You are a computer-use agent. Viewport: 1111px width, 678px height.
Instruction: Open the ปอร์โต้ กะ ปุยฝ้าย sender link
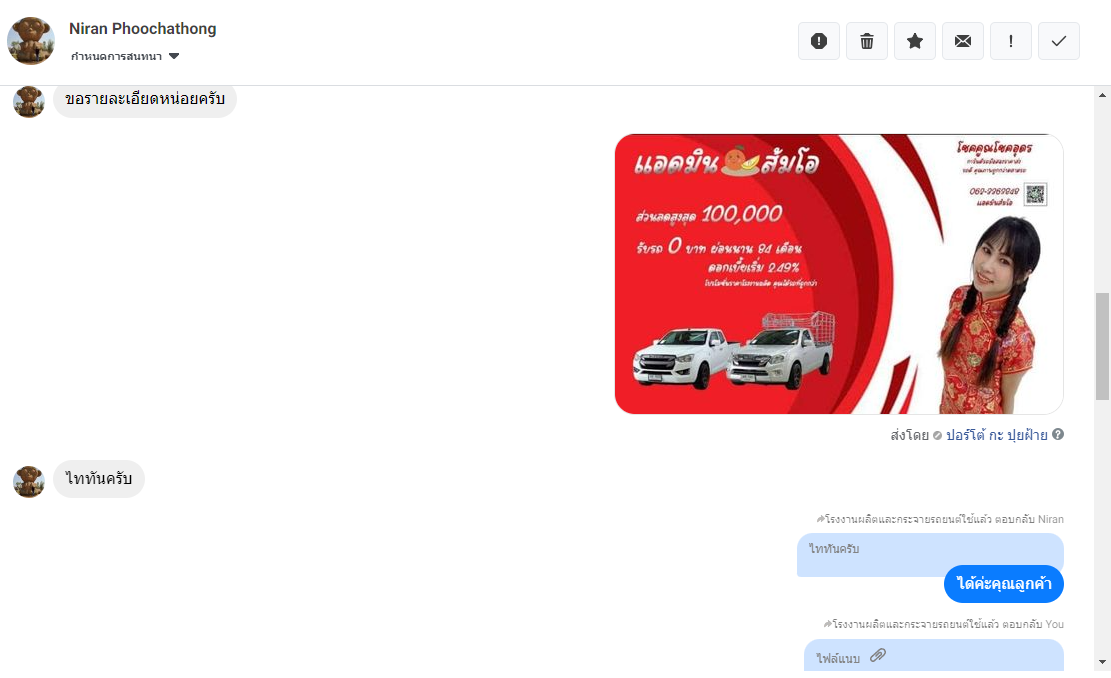[996, 435]
